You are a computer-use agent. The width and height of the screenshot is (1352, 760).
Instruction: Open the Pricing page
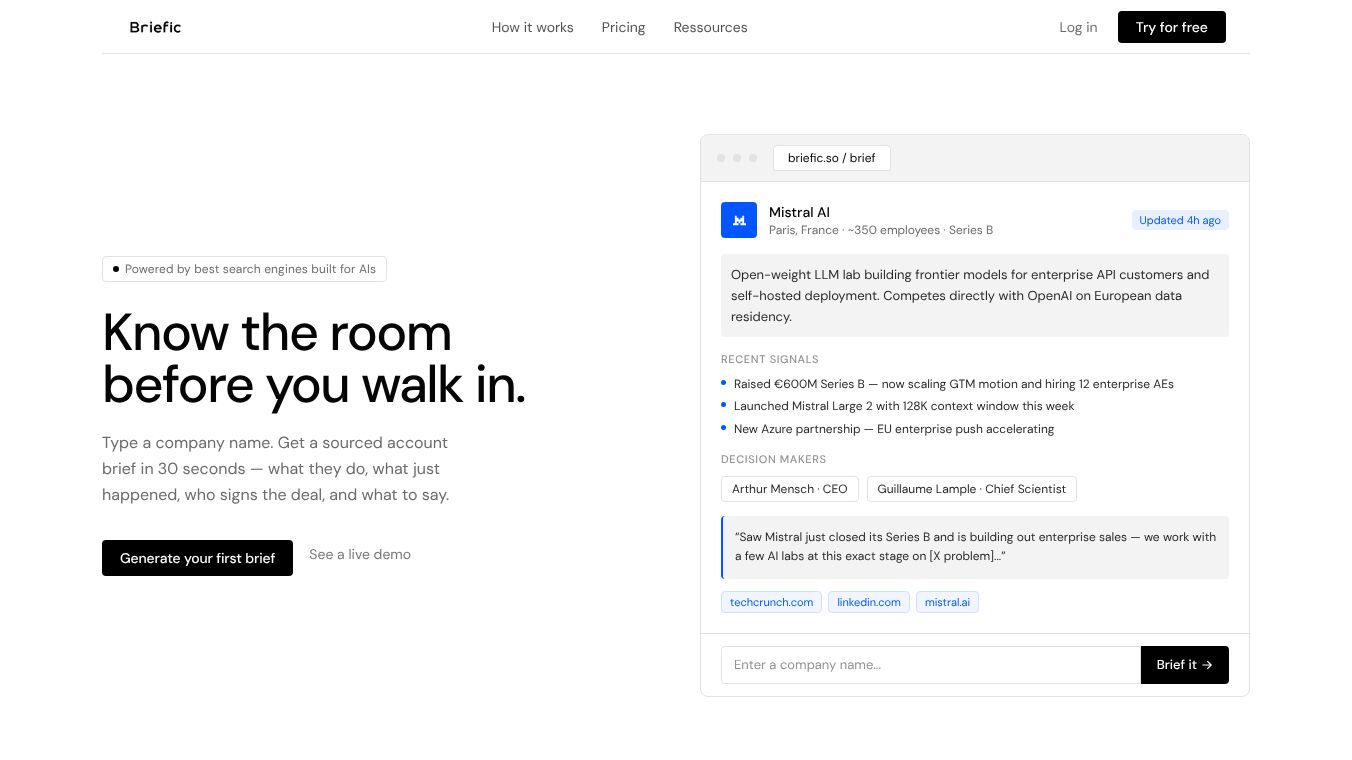[623, 27]
